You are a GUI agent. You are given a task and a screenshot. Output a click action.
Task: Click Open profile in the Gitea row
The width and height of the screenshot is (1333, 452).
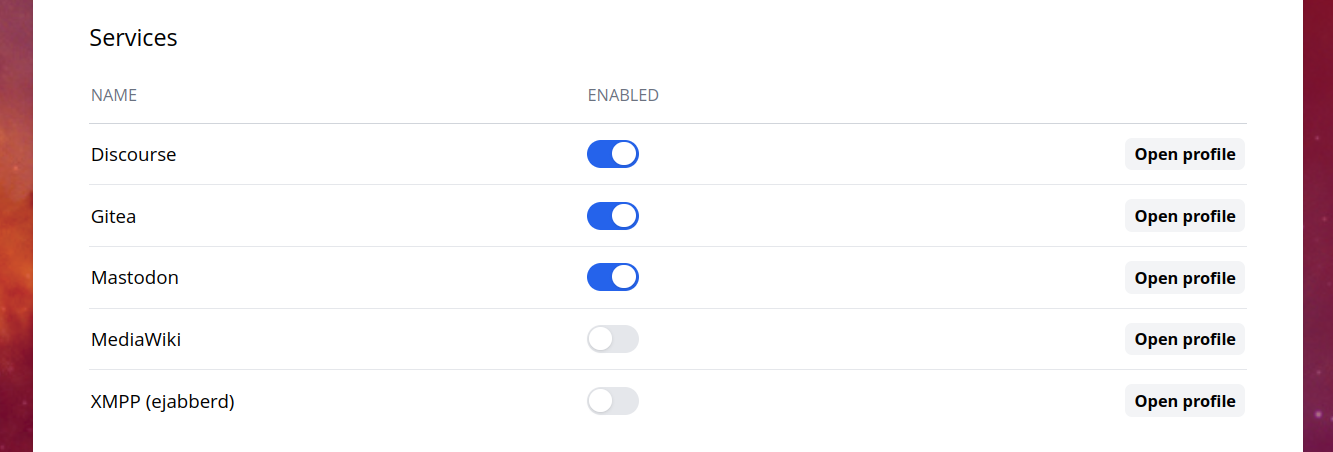point(1184,216)
